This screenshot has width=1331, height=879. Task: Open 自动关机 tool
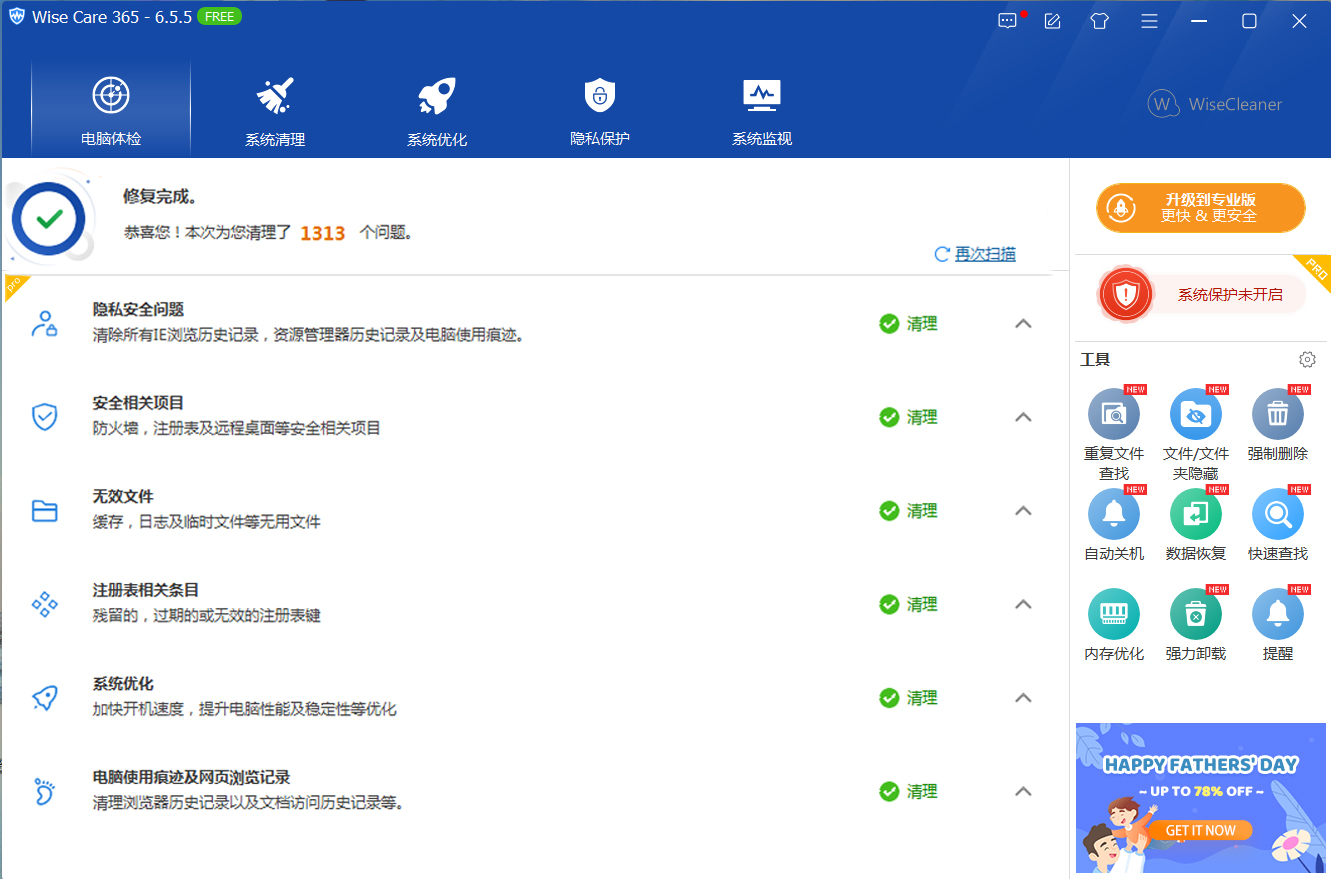1114,526
